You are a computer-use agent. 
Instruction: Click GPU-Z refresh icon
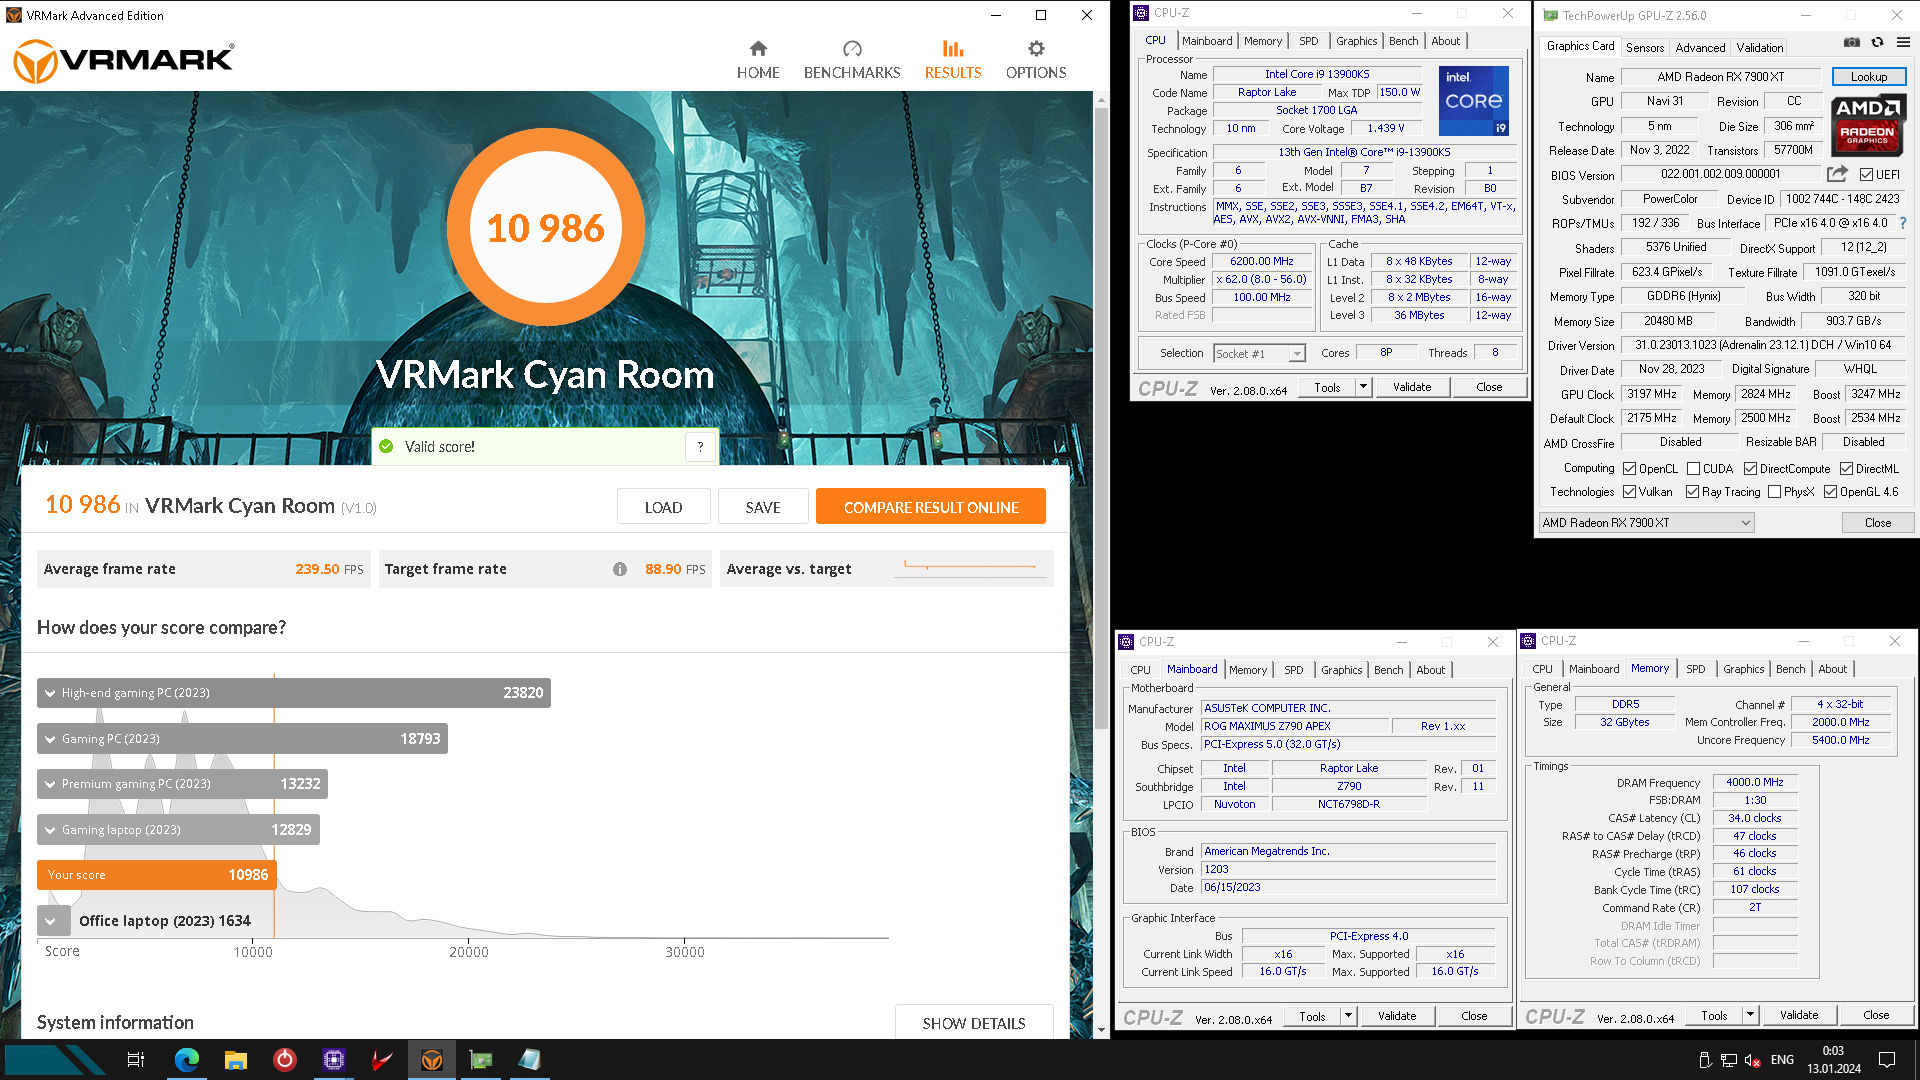1877,42
